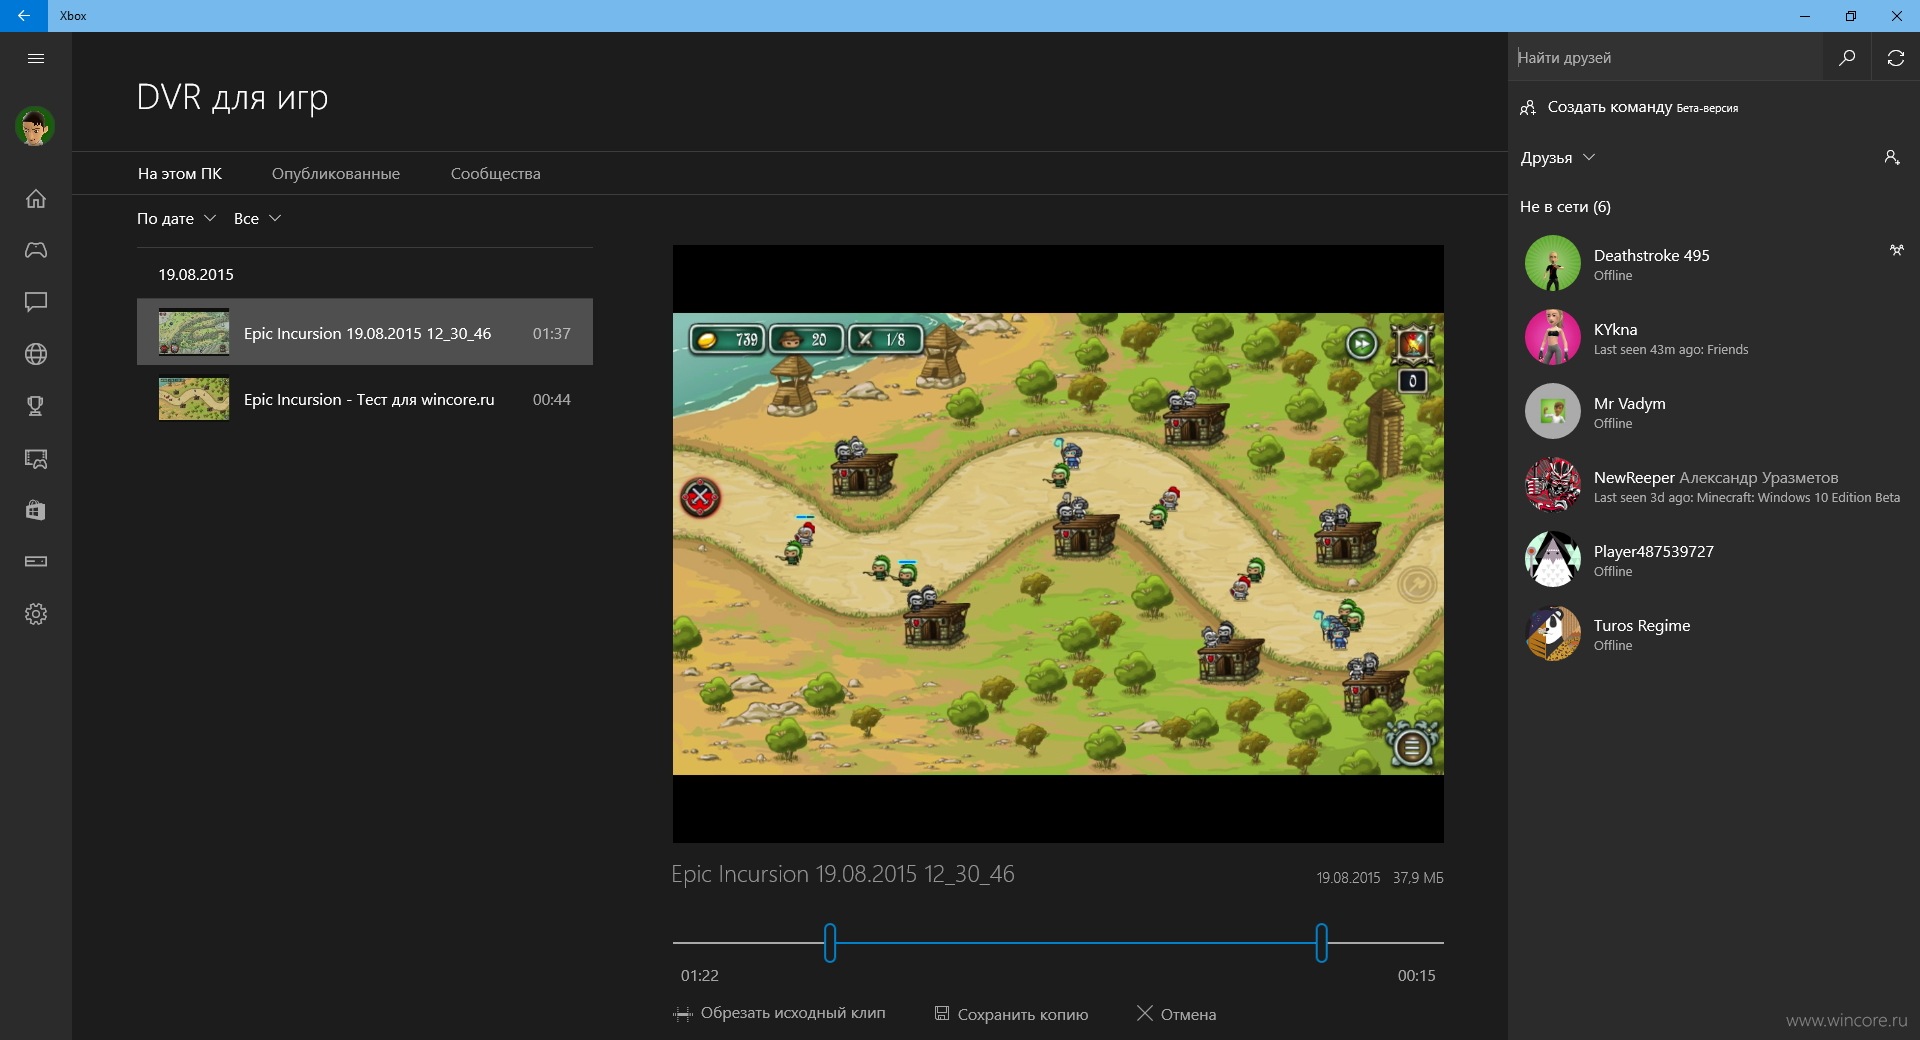Select clip 'Epic Incursion 19.08.2015 12_30_46'
This screenshot has width=1920, height=1040.
pyautogui.click(x=365, y=332)
